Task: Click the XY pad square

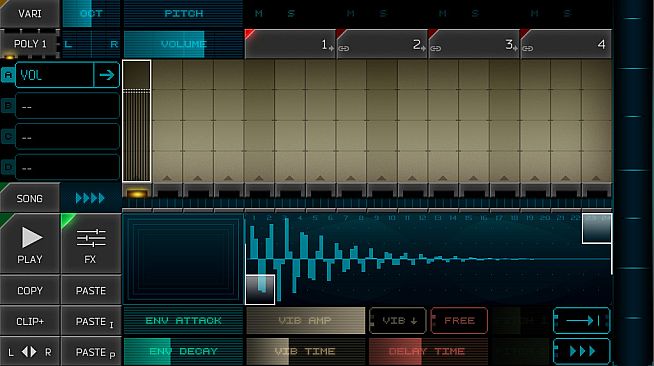Action: coord(183,259)
